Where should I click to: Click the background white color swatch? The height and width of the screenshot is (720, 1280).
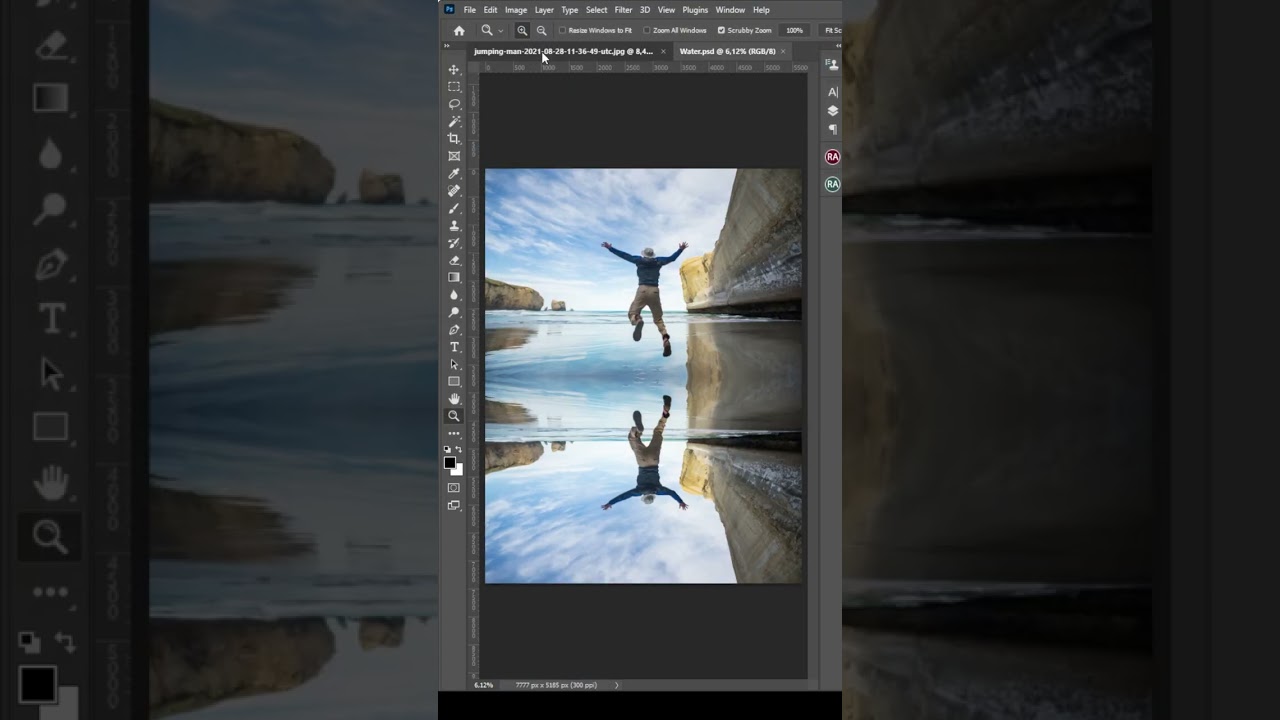(x=459, y=470)
